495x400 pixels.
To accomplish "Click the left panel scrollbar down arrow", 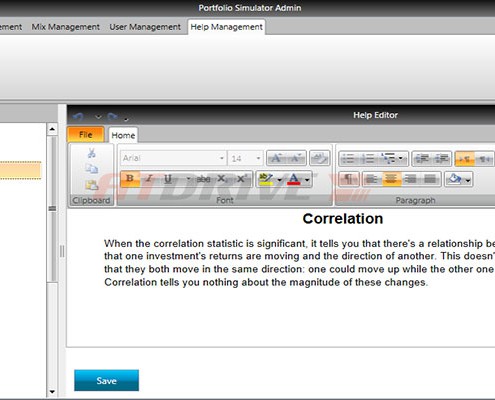I will [52, 392].
